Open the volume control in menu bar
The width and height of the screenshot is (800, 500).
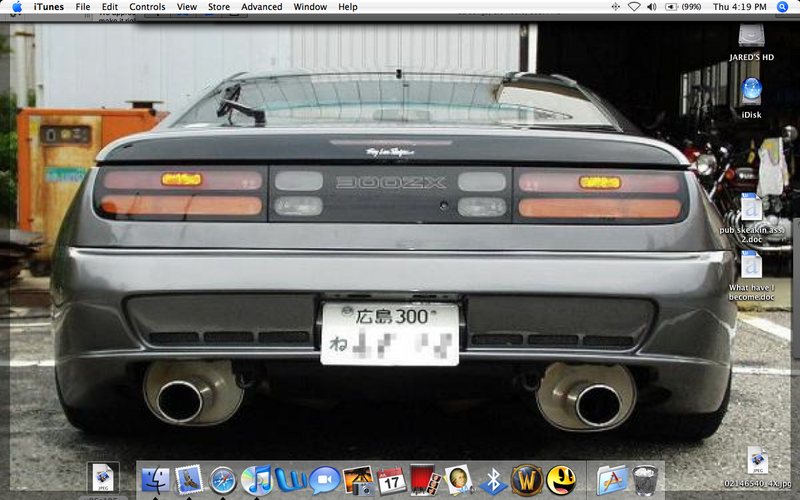[652, 7]
